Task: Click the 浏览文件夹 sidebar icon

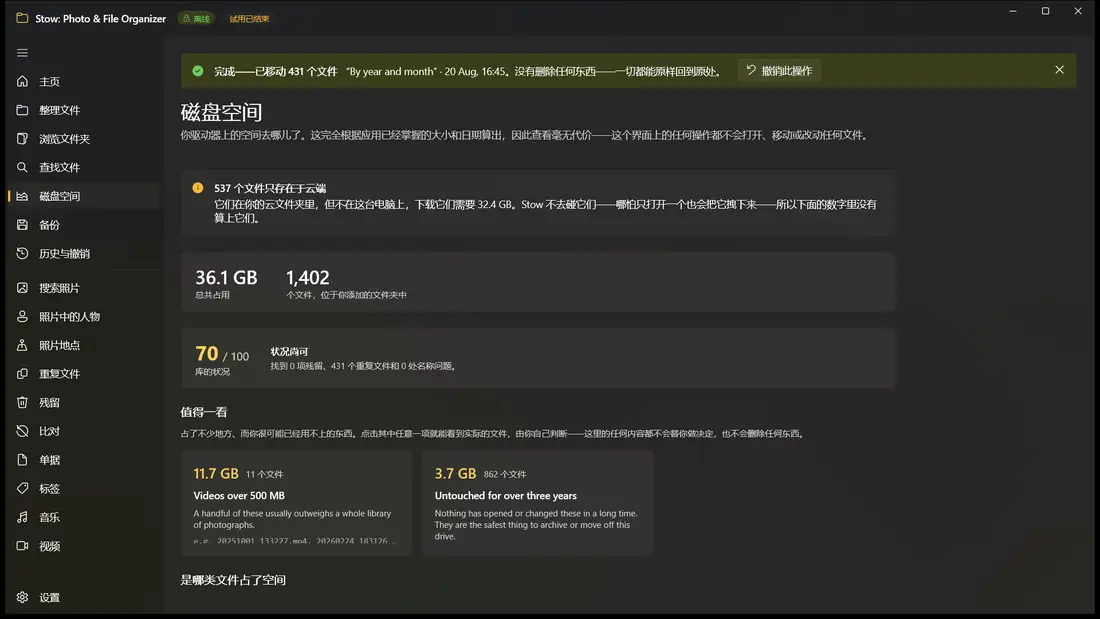Action: point(22,139)
